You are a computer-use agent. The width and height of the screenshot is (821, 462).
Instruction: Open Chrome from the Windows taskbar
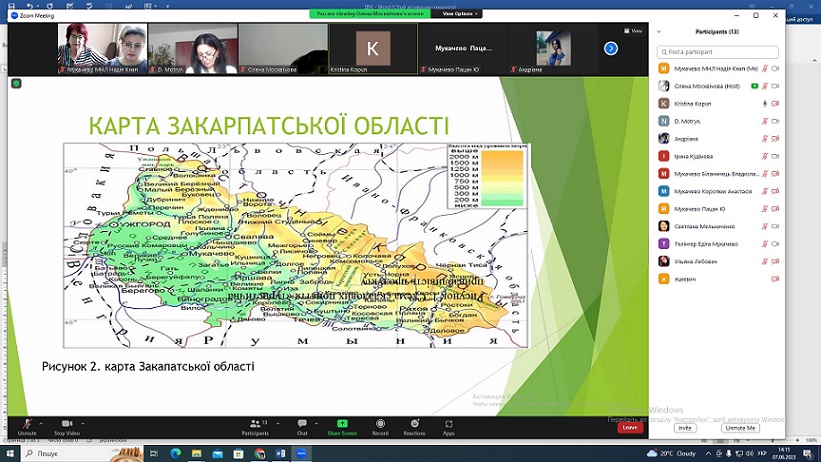point(260,454)
